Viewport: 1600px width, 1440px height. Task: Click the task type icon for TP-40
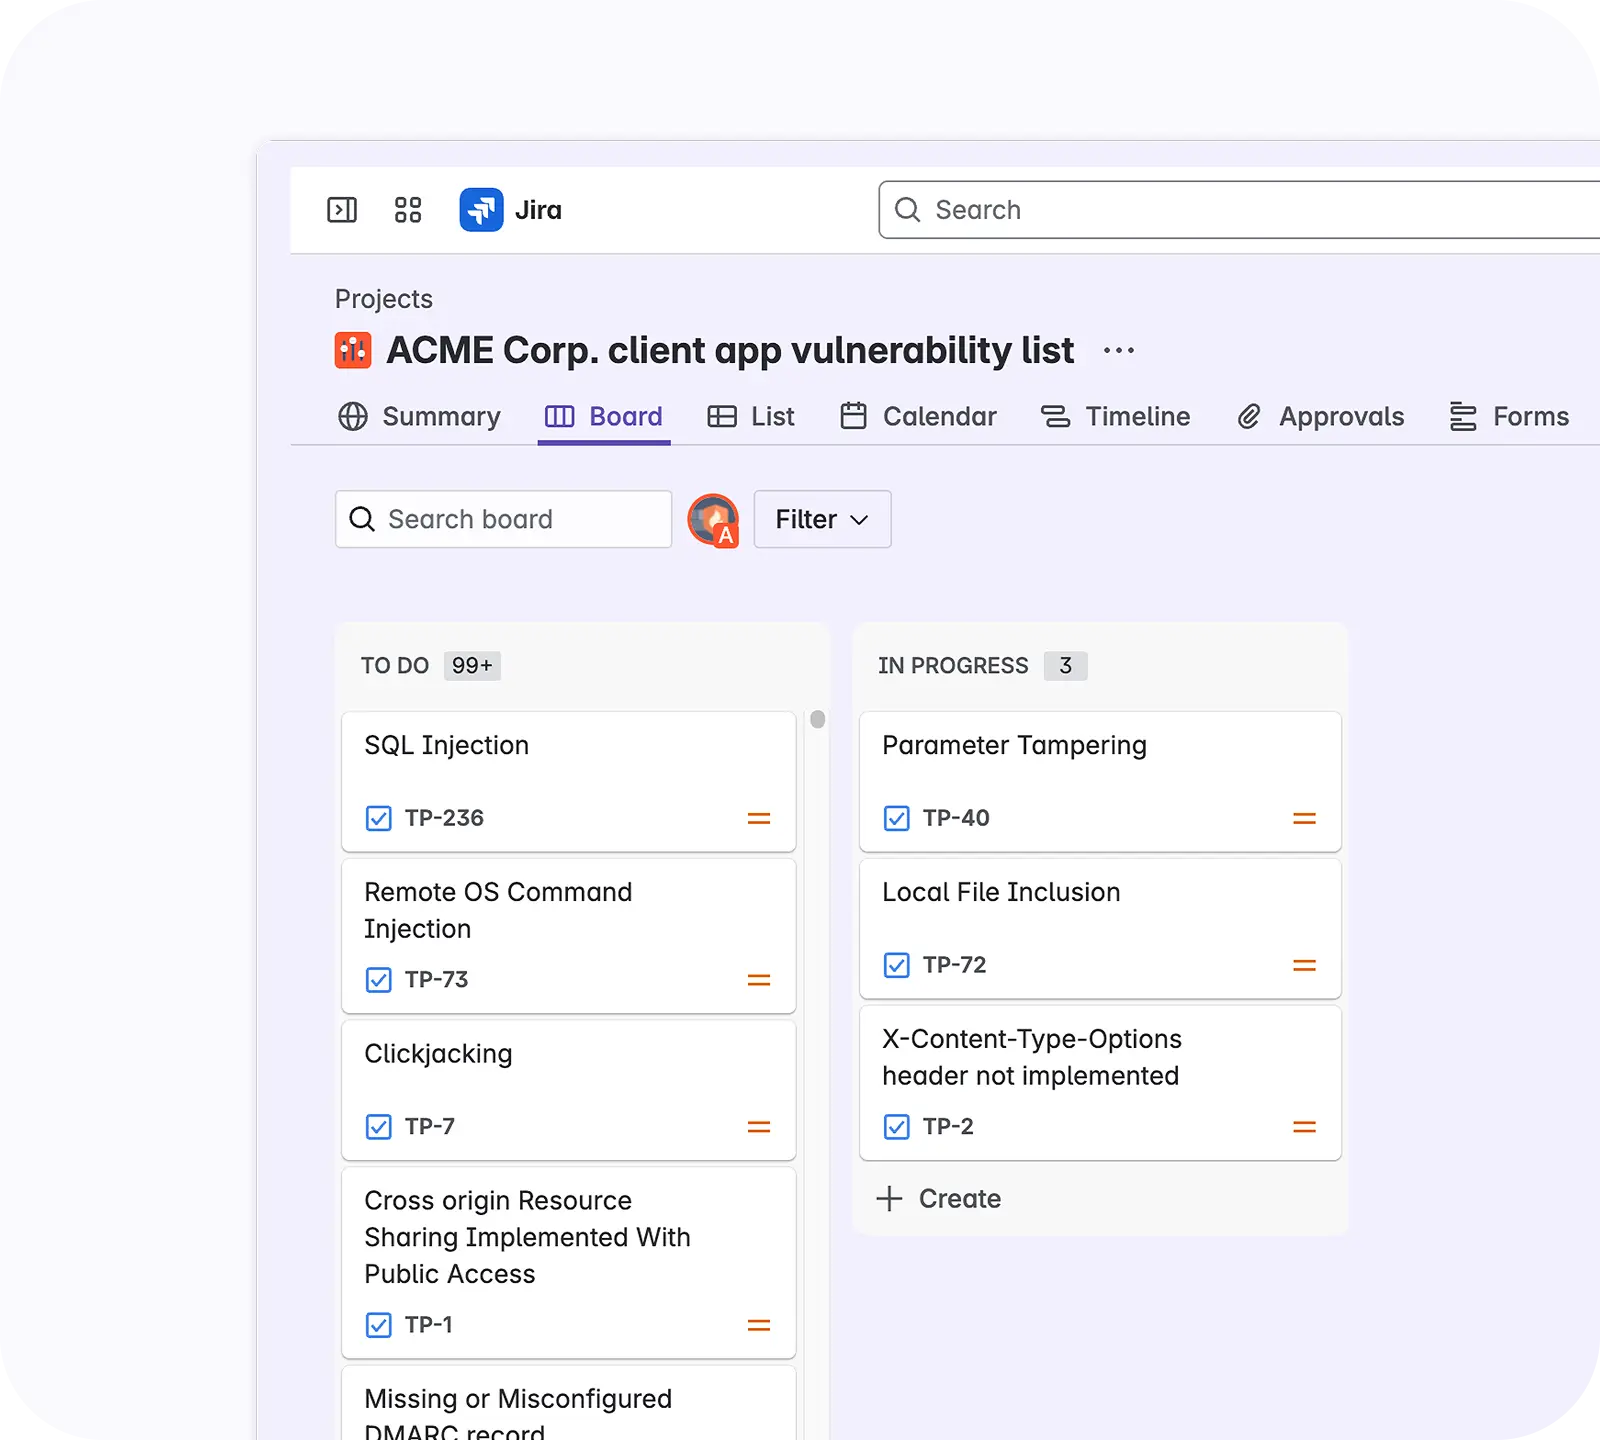(897, 818)
